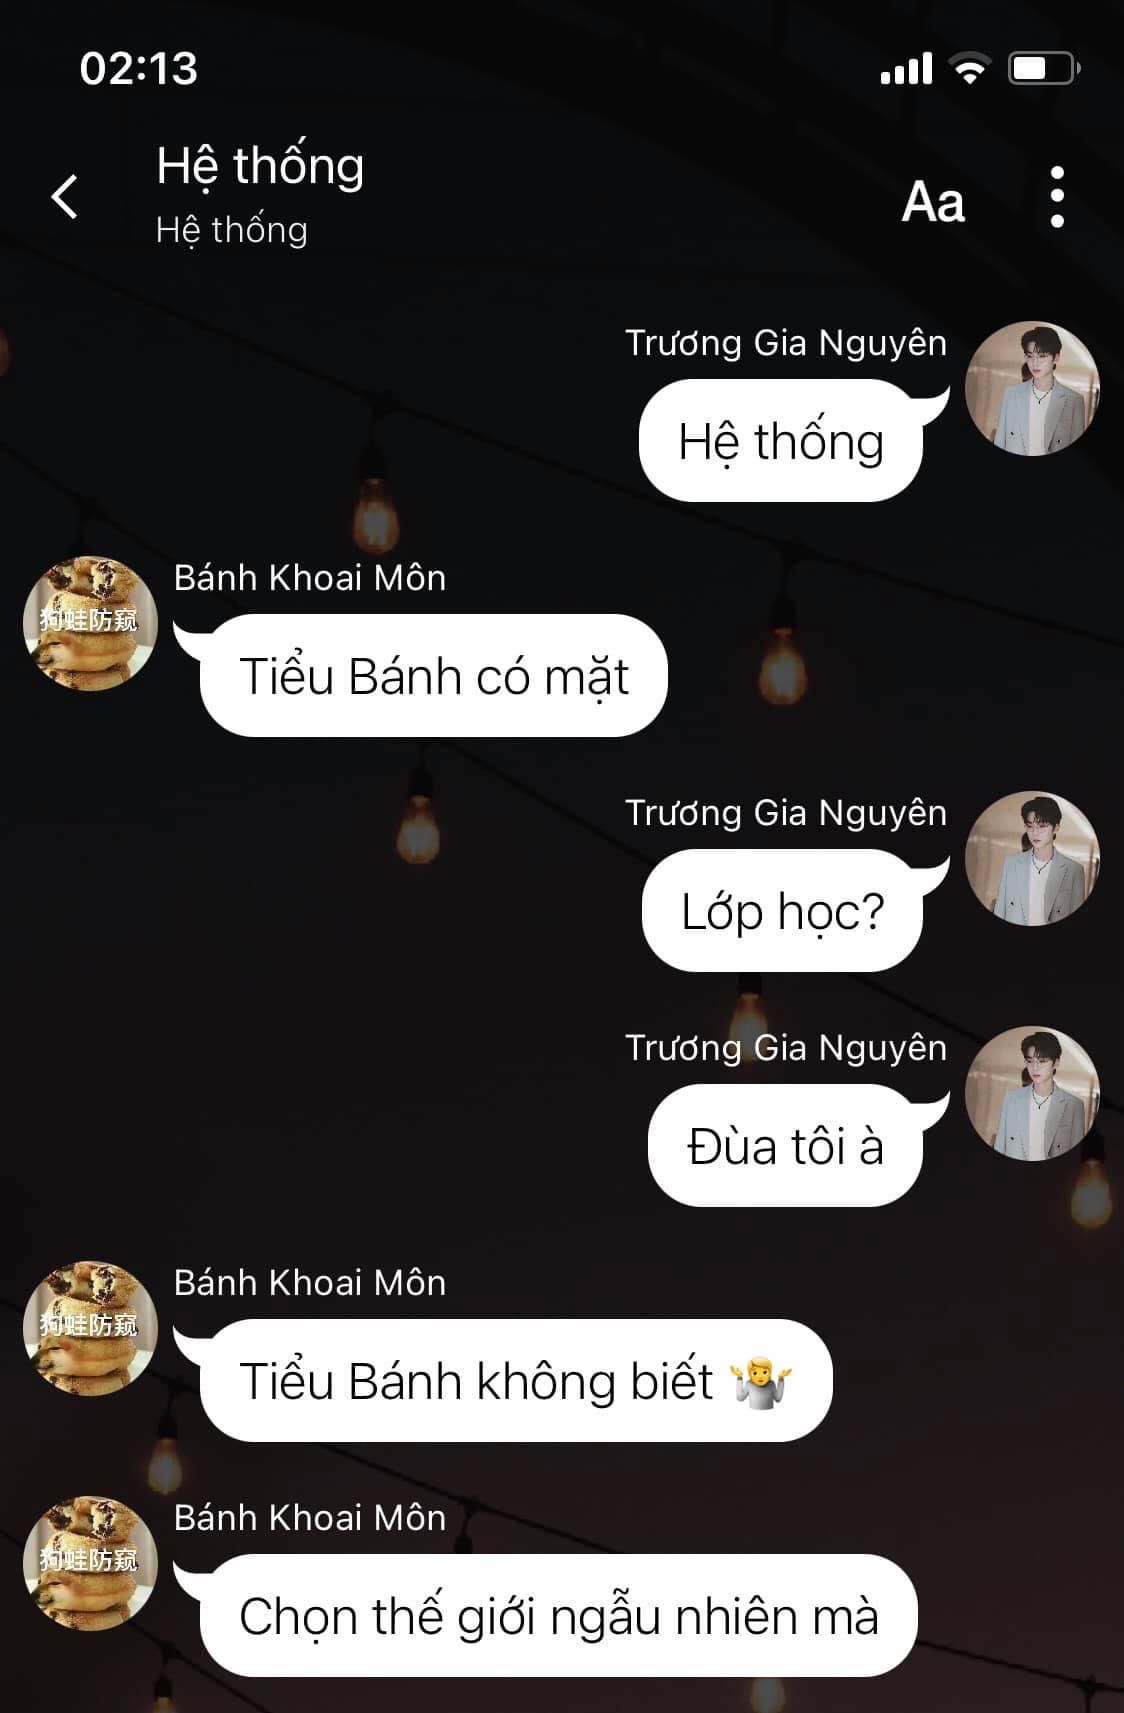The height and width of the screenshot is (1713, 1124).
Task: Select the "Chọn thế giới ngẫu nhiên mà" bubble
Action: click(558, 1616)
